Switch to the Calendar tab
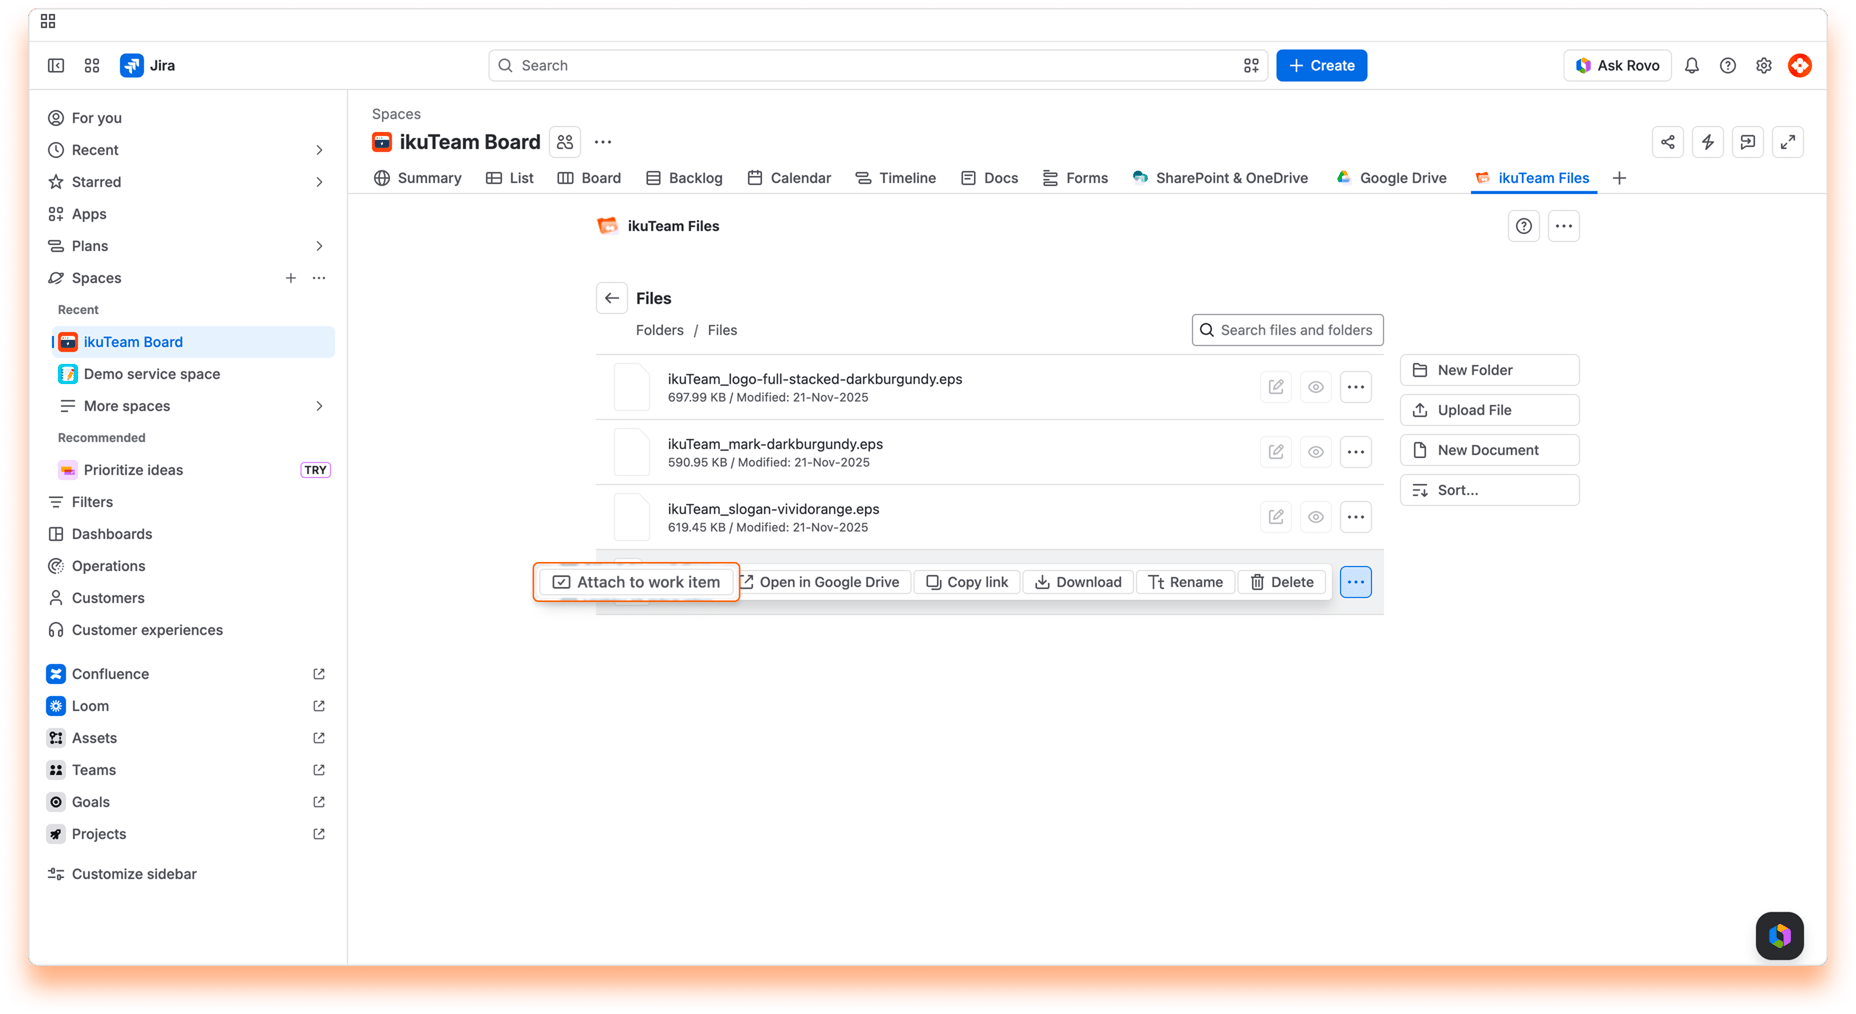 click(x=789, y=178)
